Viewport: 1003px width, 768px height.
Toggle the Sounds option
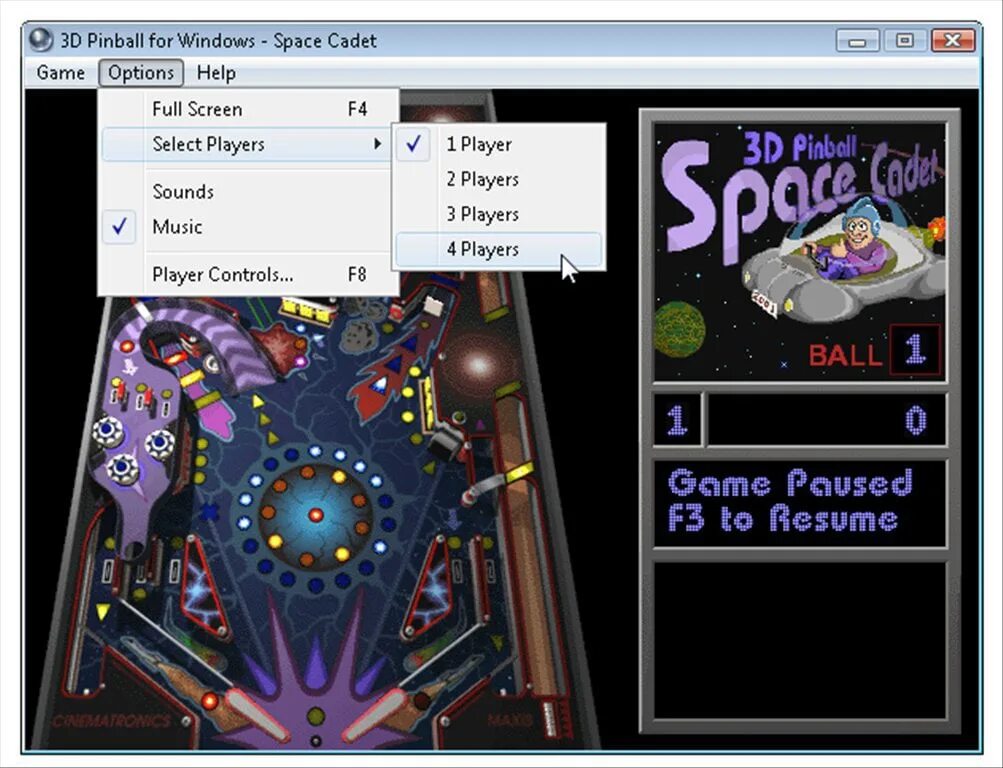pyautogui.click(x=248, y=192)
